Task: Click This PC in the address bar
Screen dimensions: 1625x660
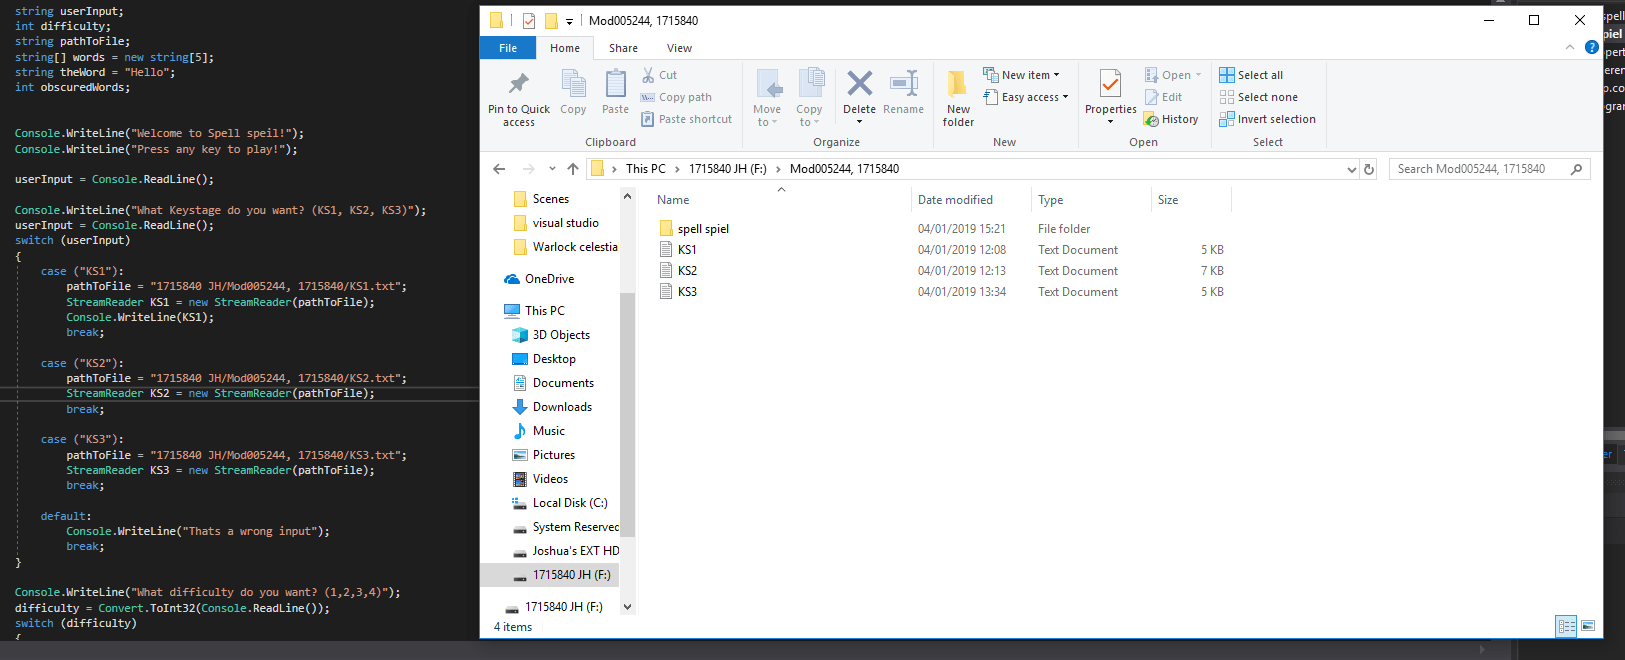Action: [x=646, y=169]
